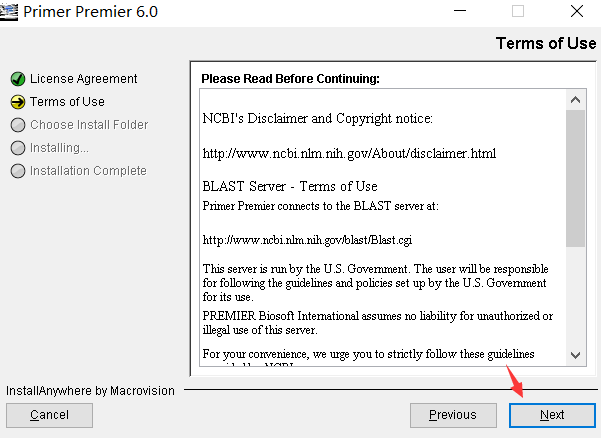Click the Primer Premier app icon in title bar

(x=8, y=11)
